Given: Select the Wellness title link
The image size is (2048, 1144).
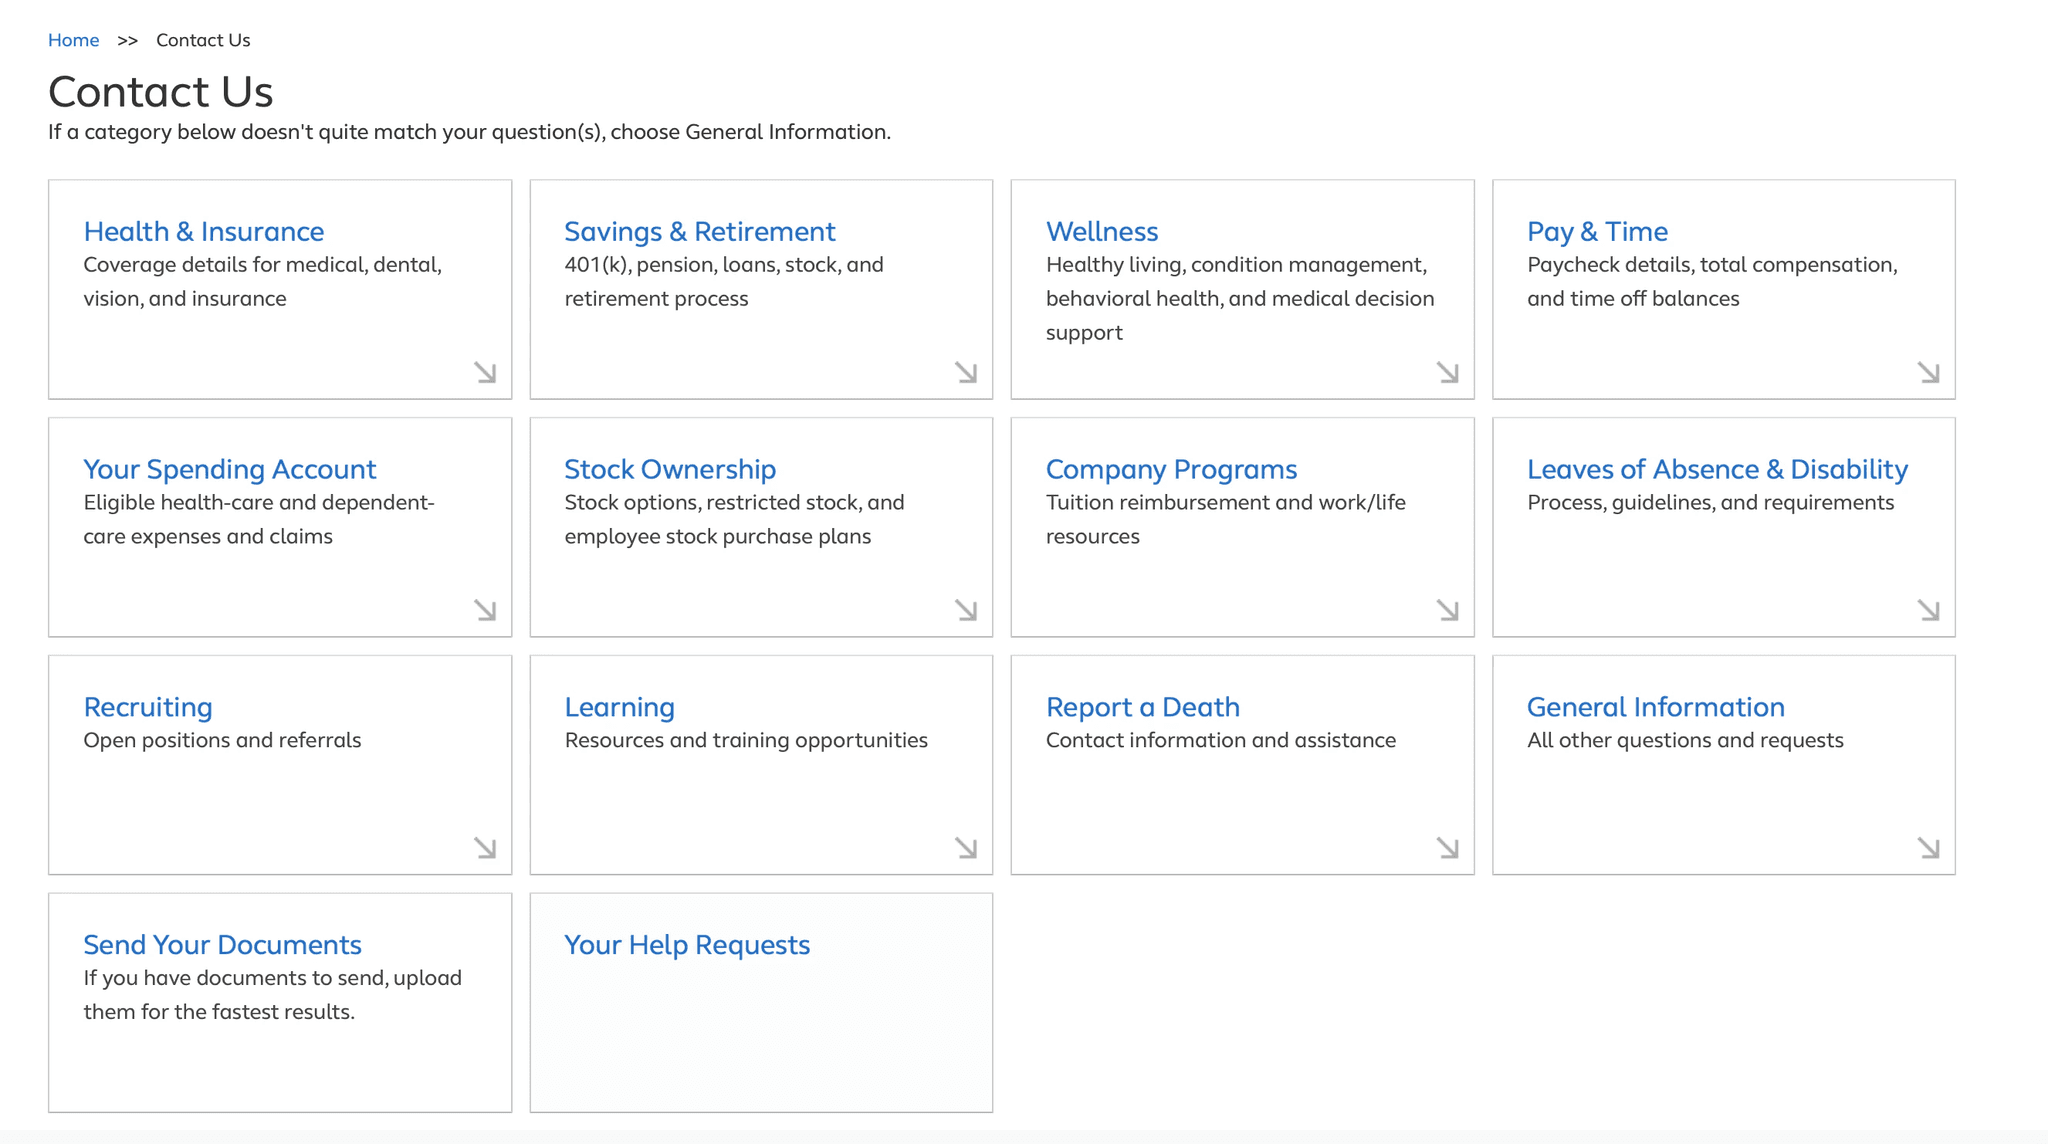Looking at the screenshot, I should pos(1101,231).
